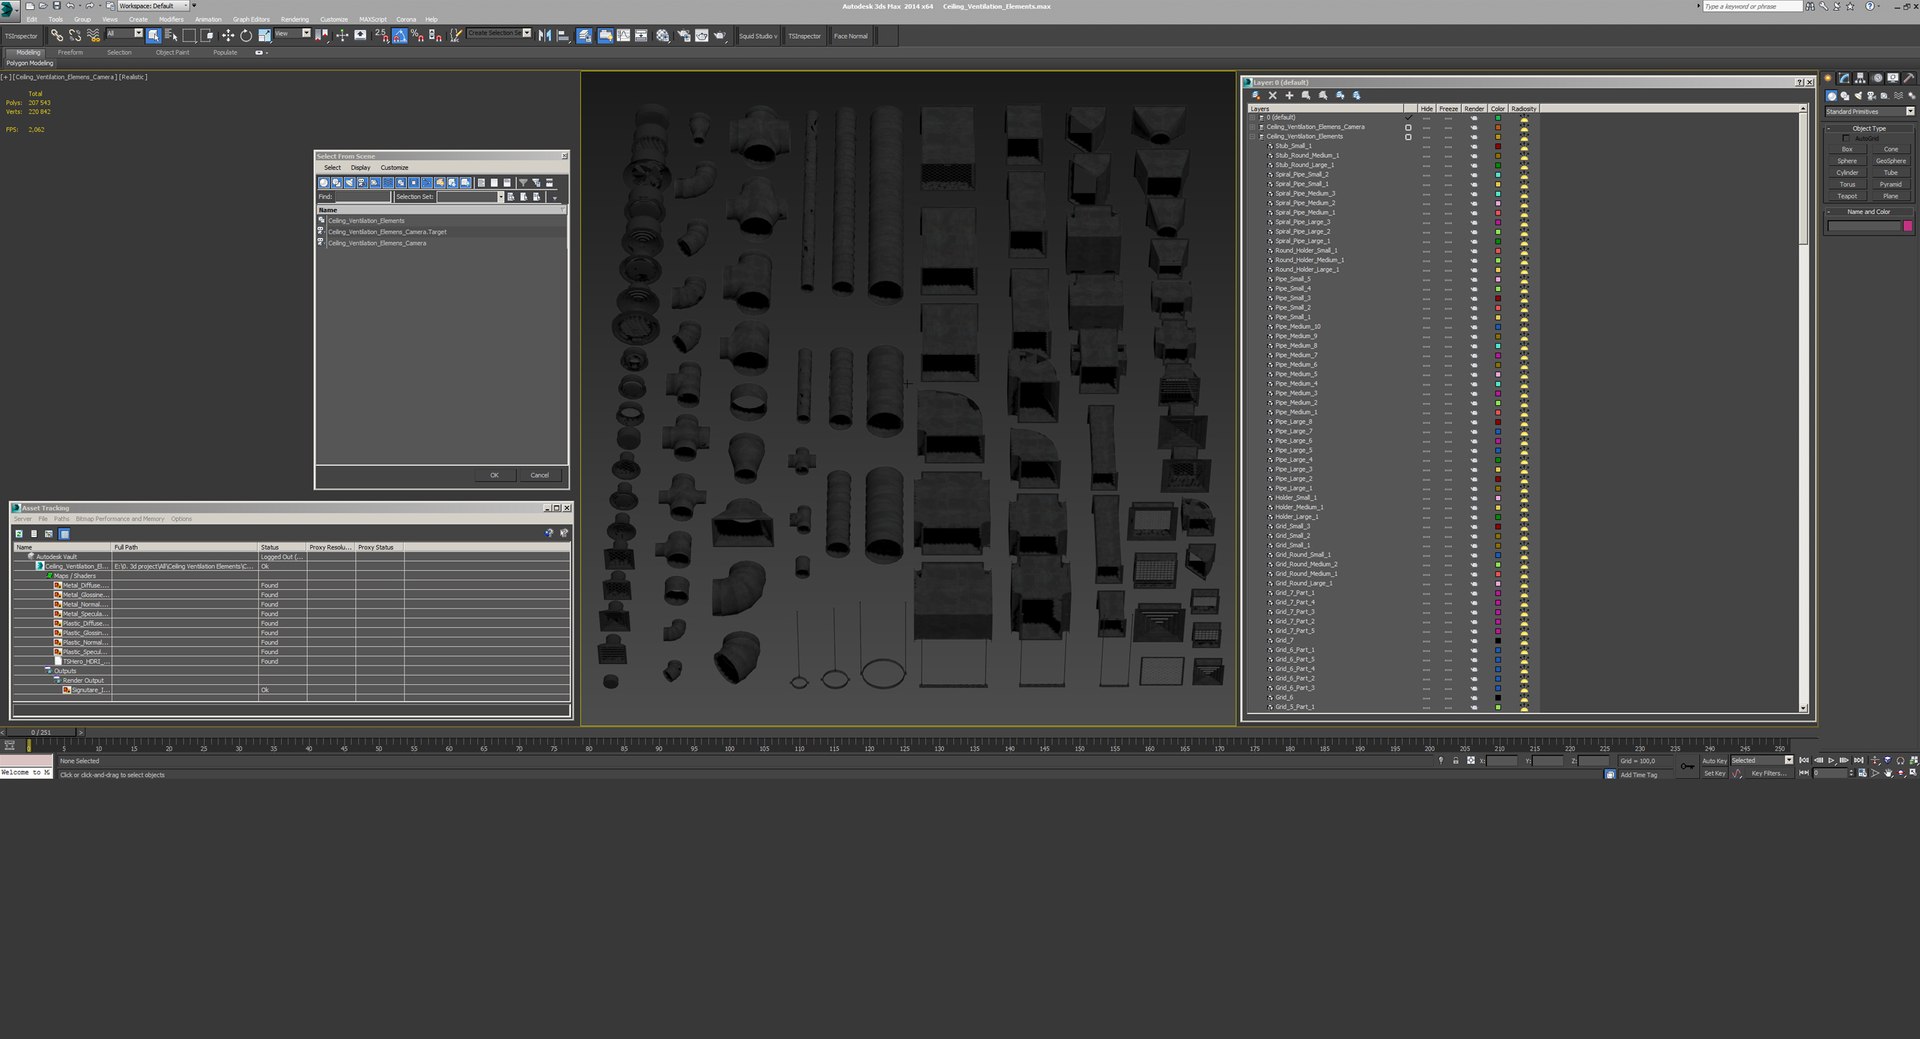Click color swatch for Stub_Small_1 layer row
The width and height of the screenshot is (1920, 1039).
click(1498, 146)
